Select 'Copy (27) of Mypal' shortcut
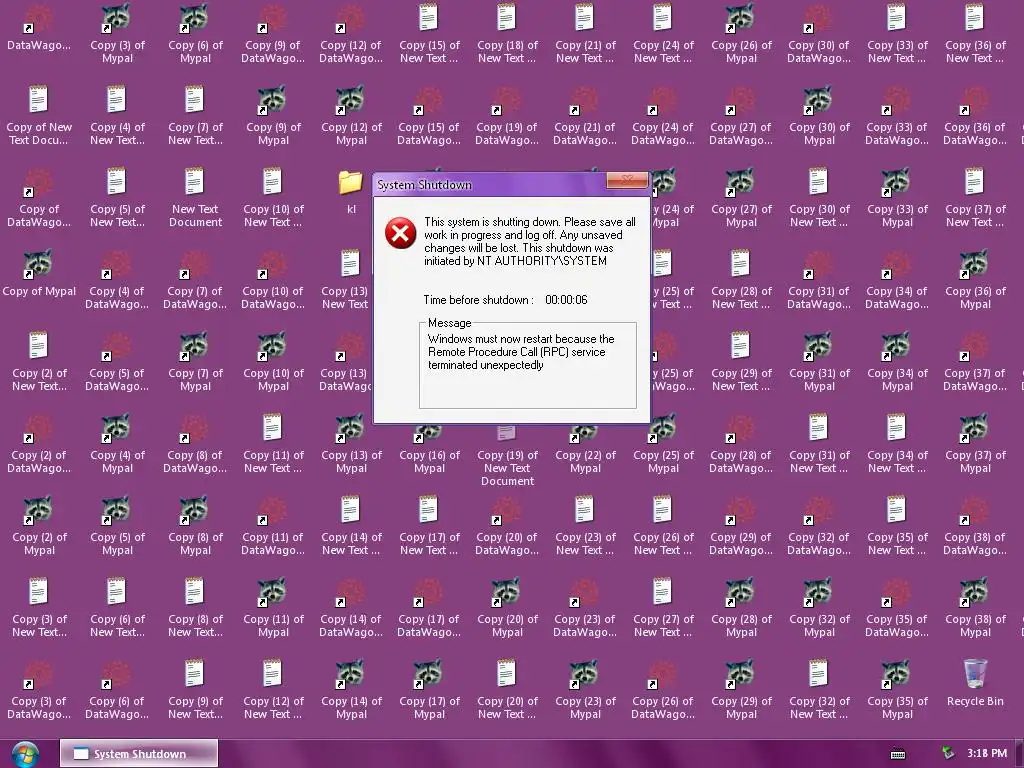 pos(741,197)
